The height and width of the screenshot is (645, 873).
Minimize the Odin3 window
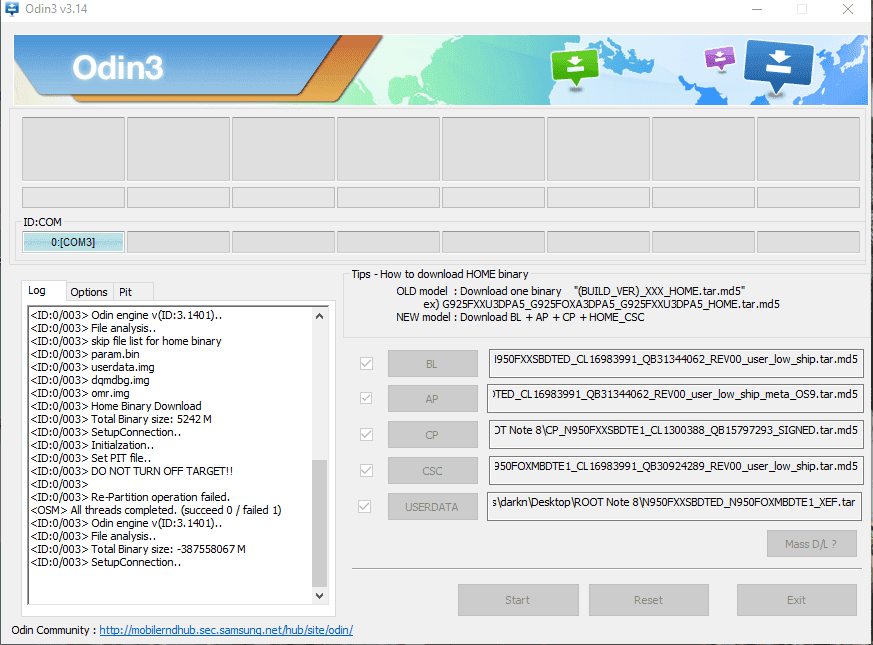pos(757,9)
